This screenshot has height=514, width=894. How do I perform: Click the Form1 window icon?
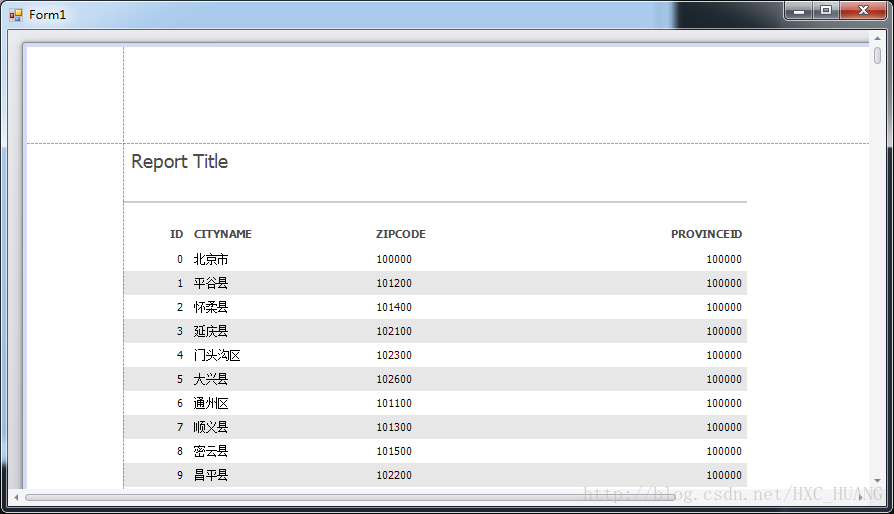pyautogui.click(x=15, y=15)
